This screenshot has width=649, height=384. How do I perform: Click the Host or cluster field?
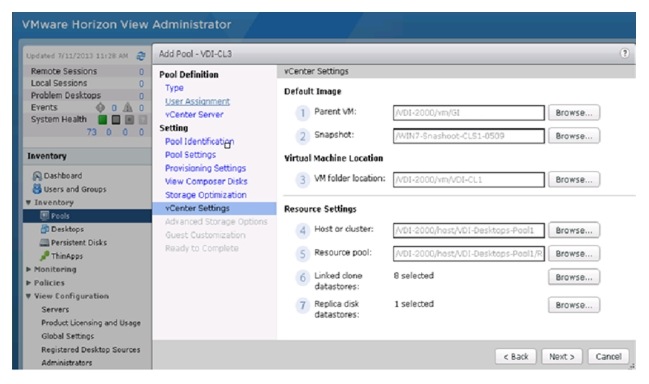pyautogui.click(x=469, y=230)
